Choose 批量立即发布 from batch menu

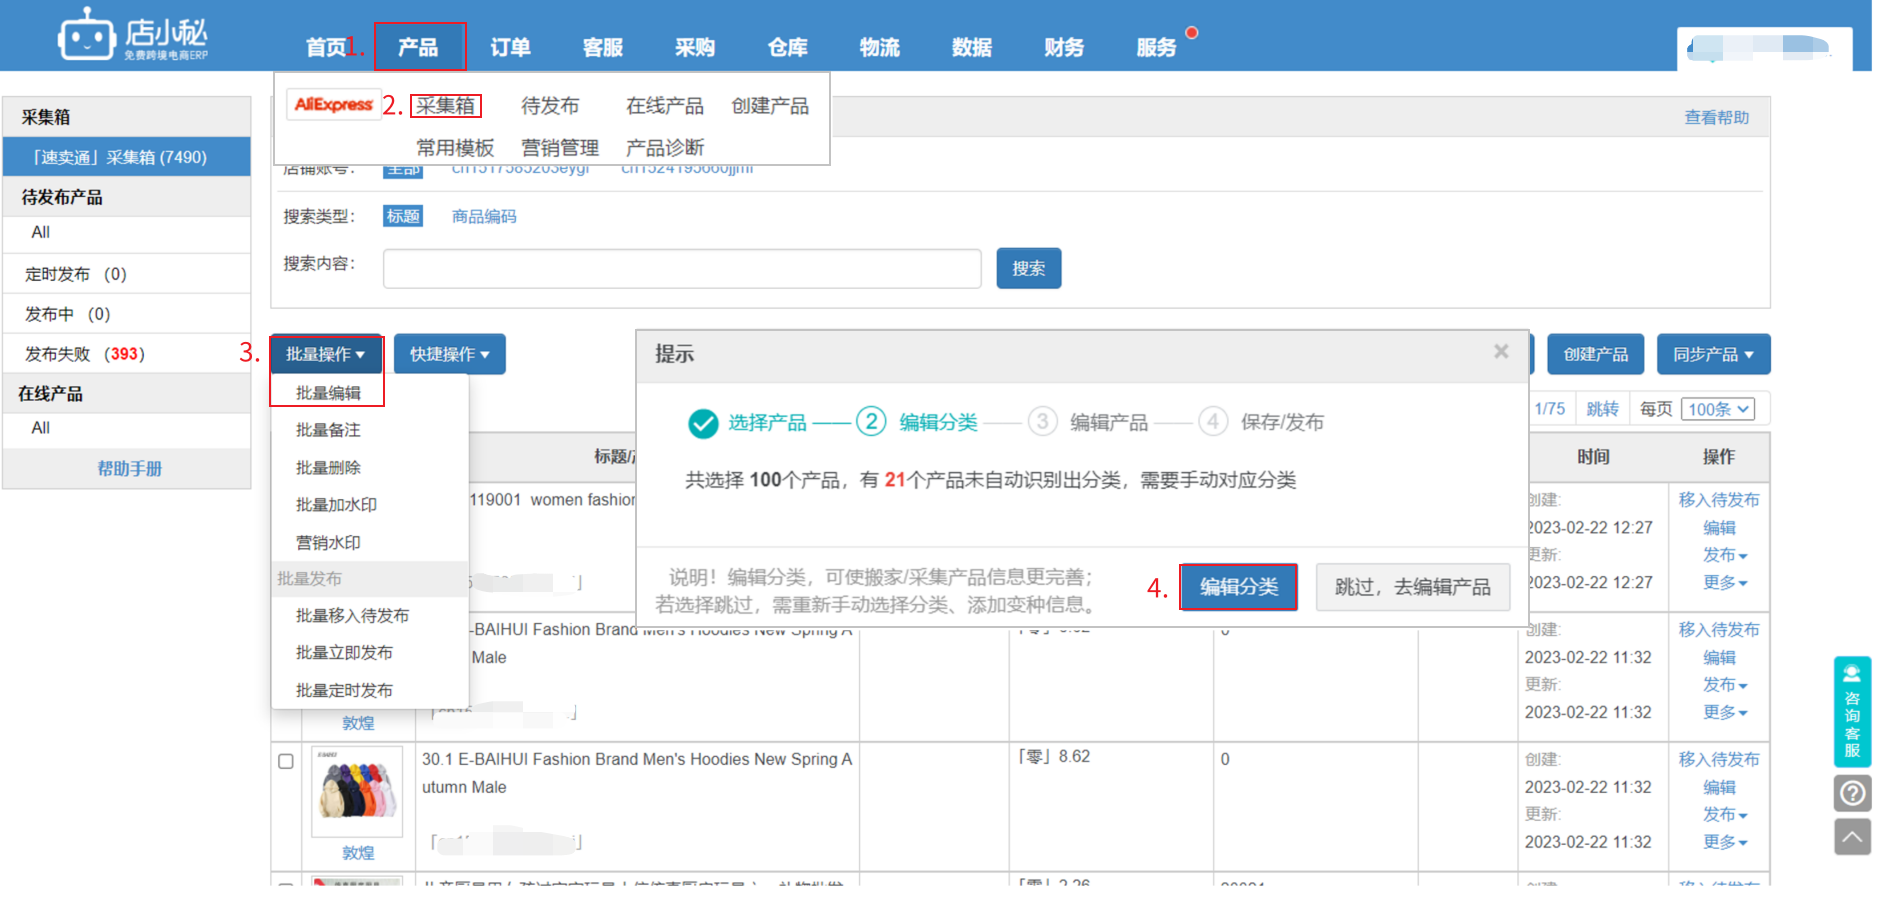[x=344, y=653]
